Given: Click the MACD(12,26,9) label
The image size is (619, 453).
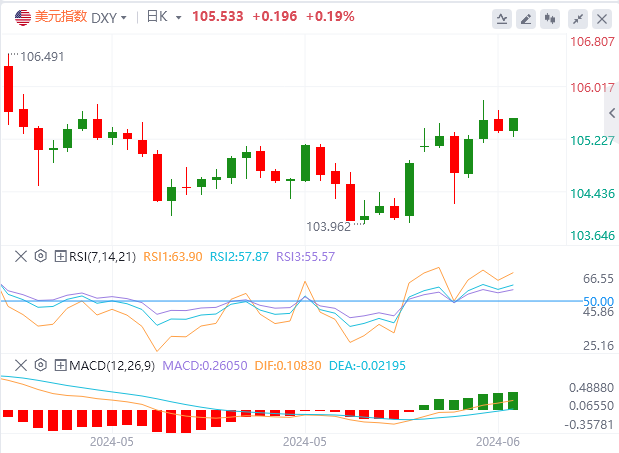Looking at the screenshot, I should tap(112, 366).
